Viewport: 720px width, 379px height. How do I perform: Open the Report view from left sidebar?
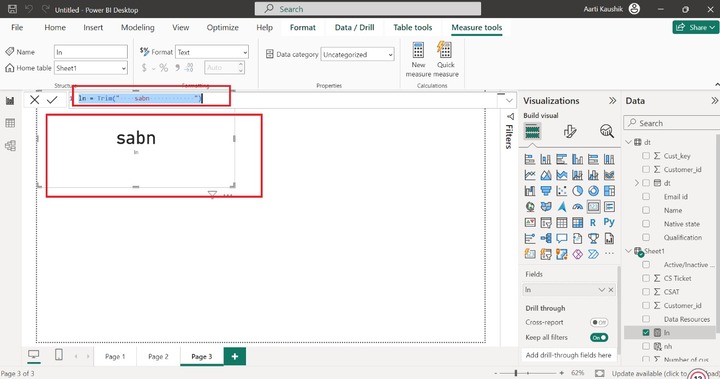pos(10,101)
